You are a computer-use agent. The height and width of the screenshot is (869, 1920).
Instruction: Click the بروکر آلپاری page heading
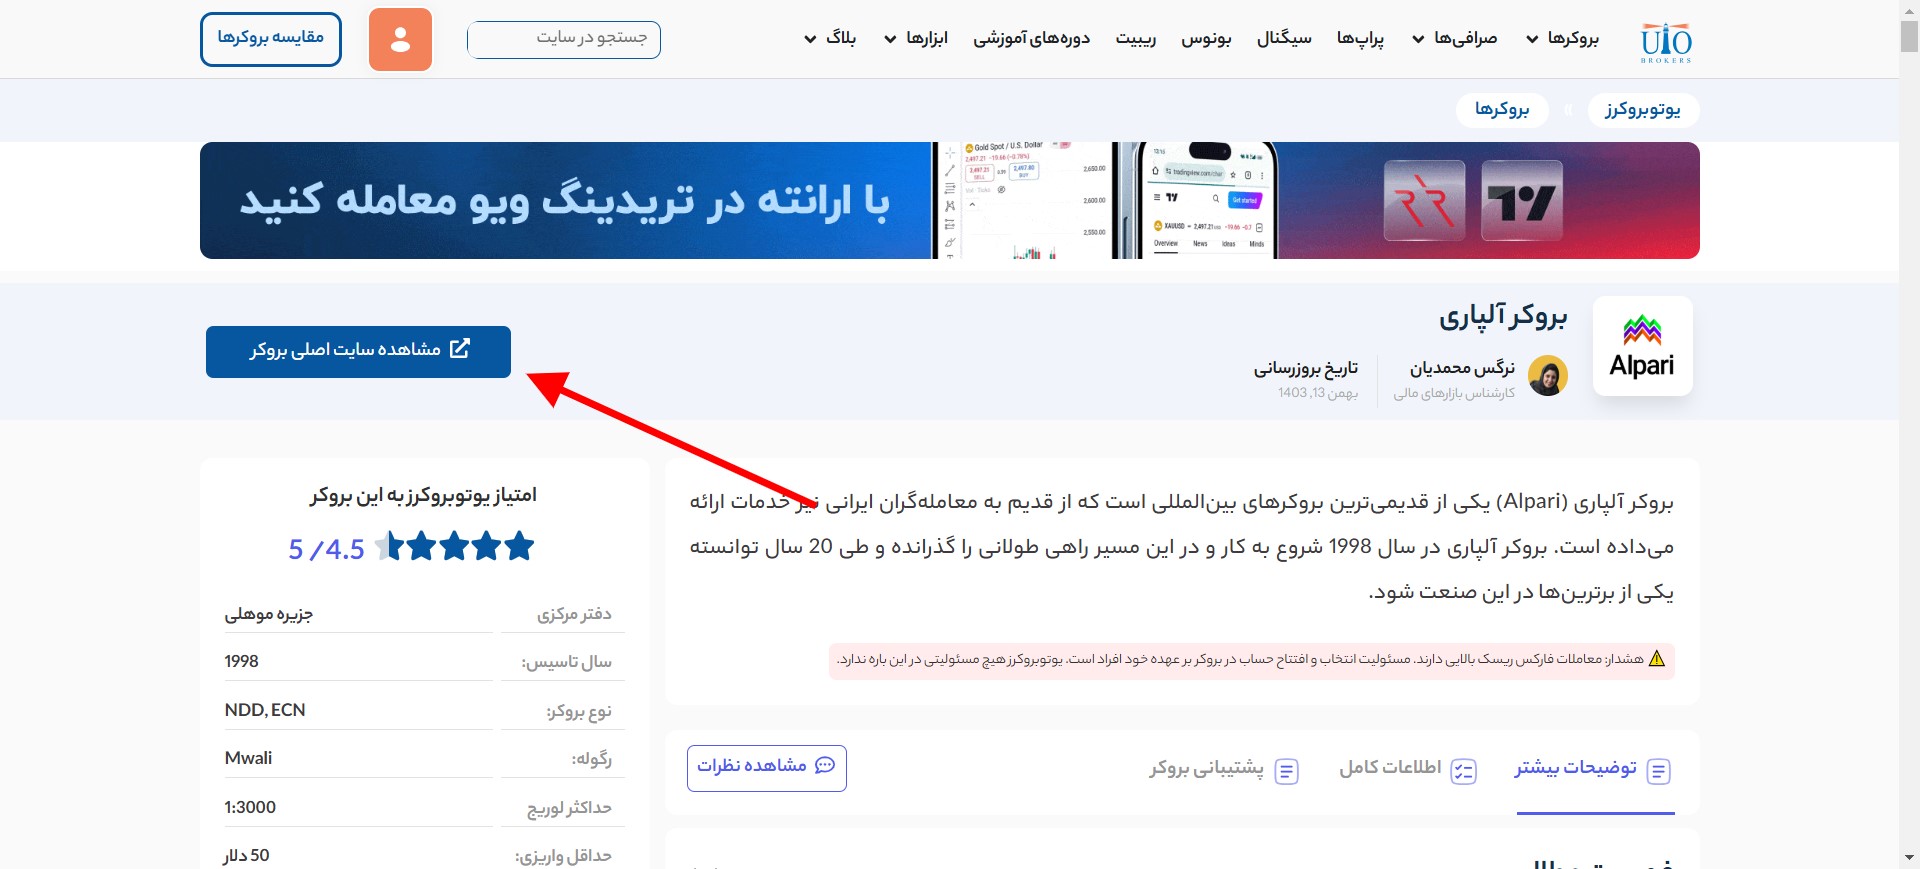point(1503,317)
